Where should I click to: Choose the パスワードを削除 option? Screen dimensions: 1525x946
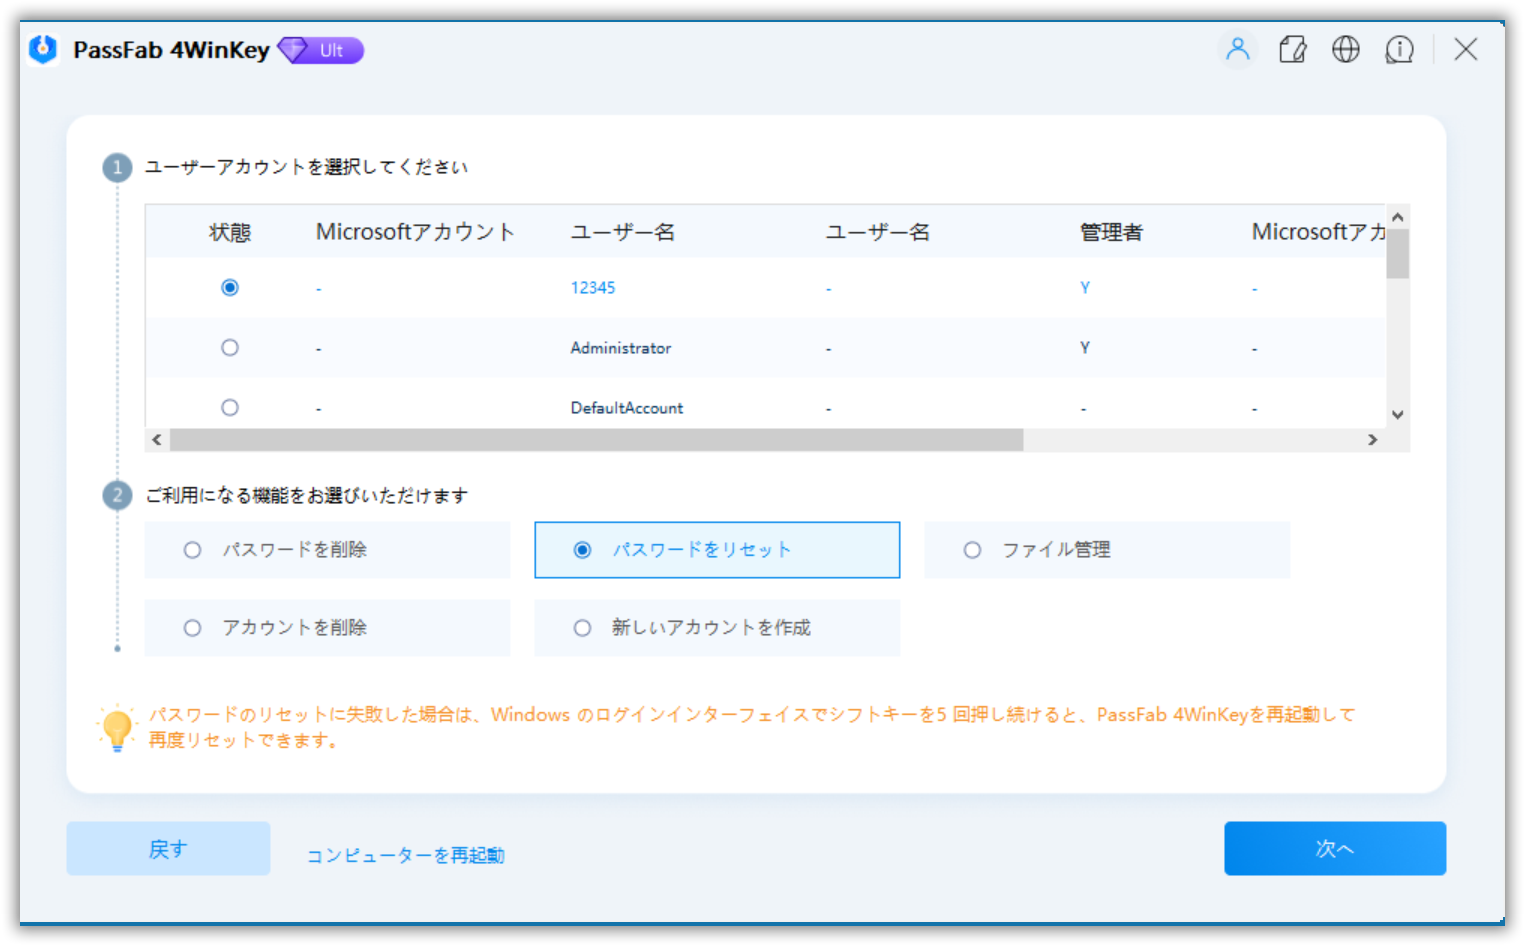coord(193,550)
